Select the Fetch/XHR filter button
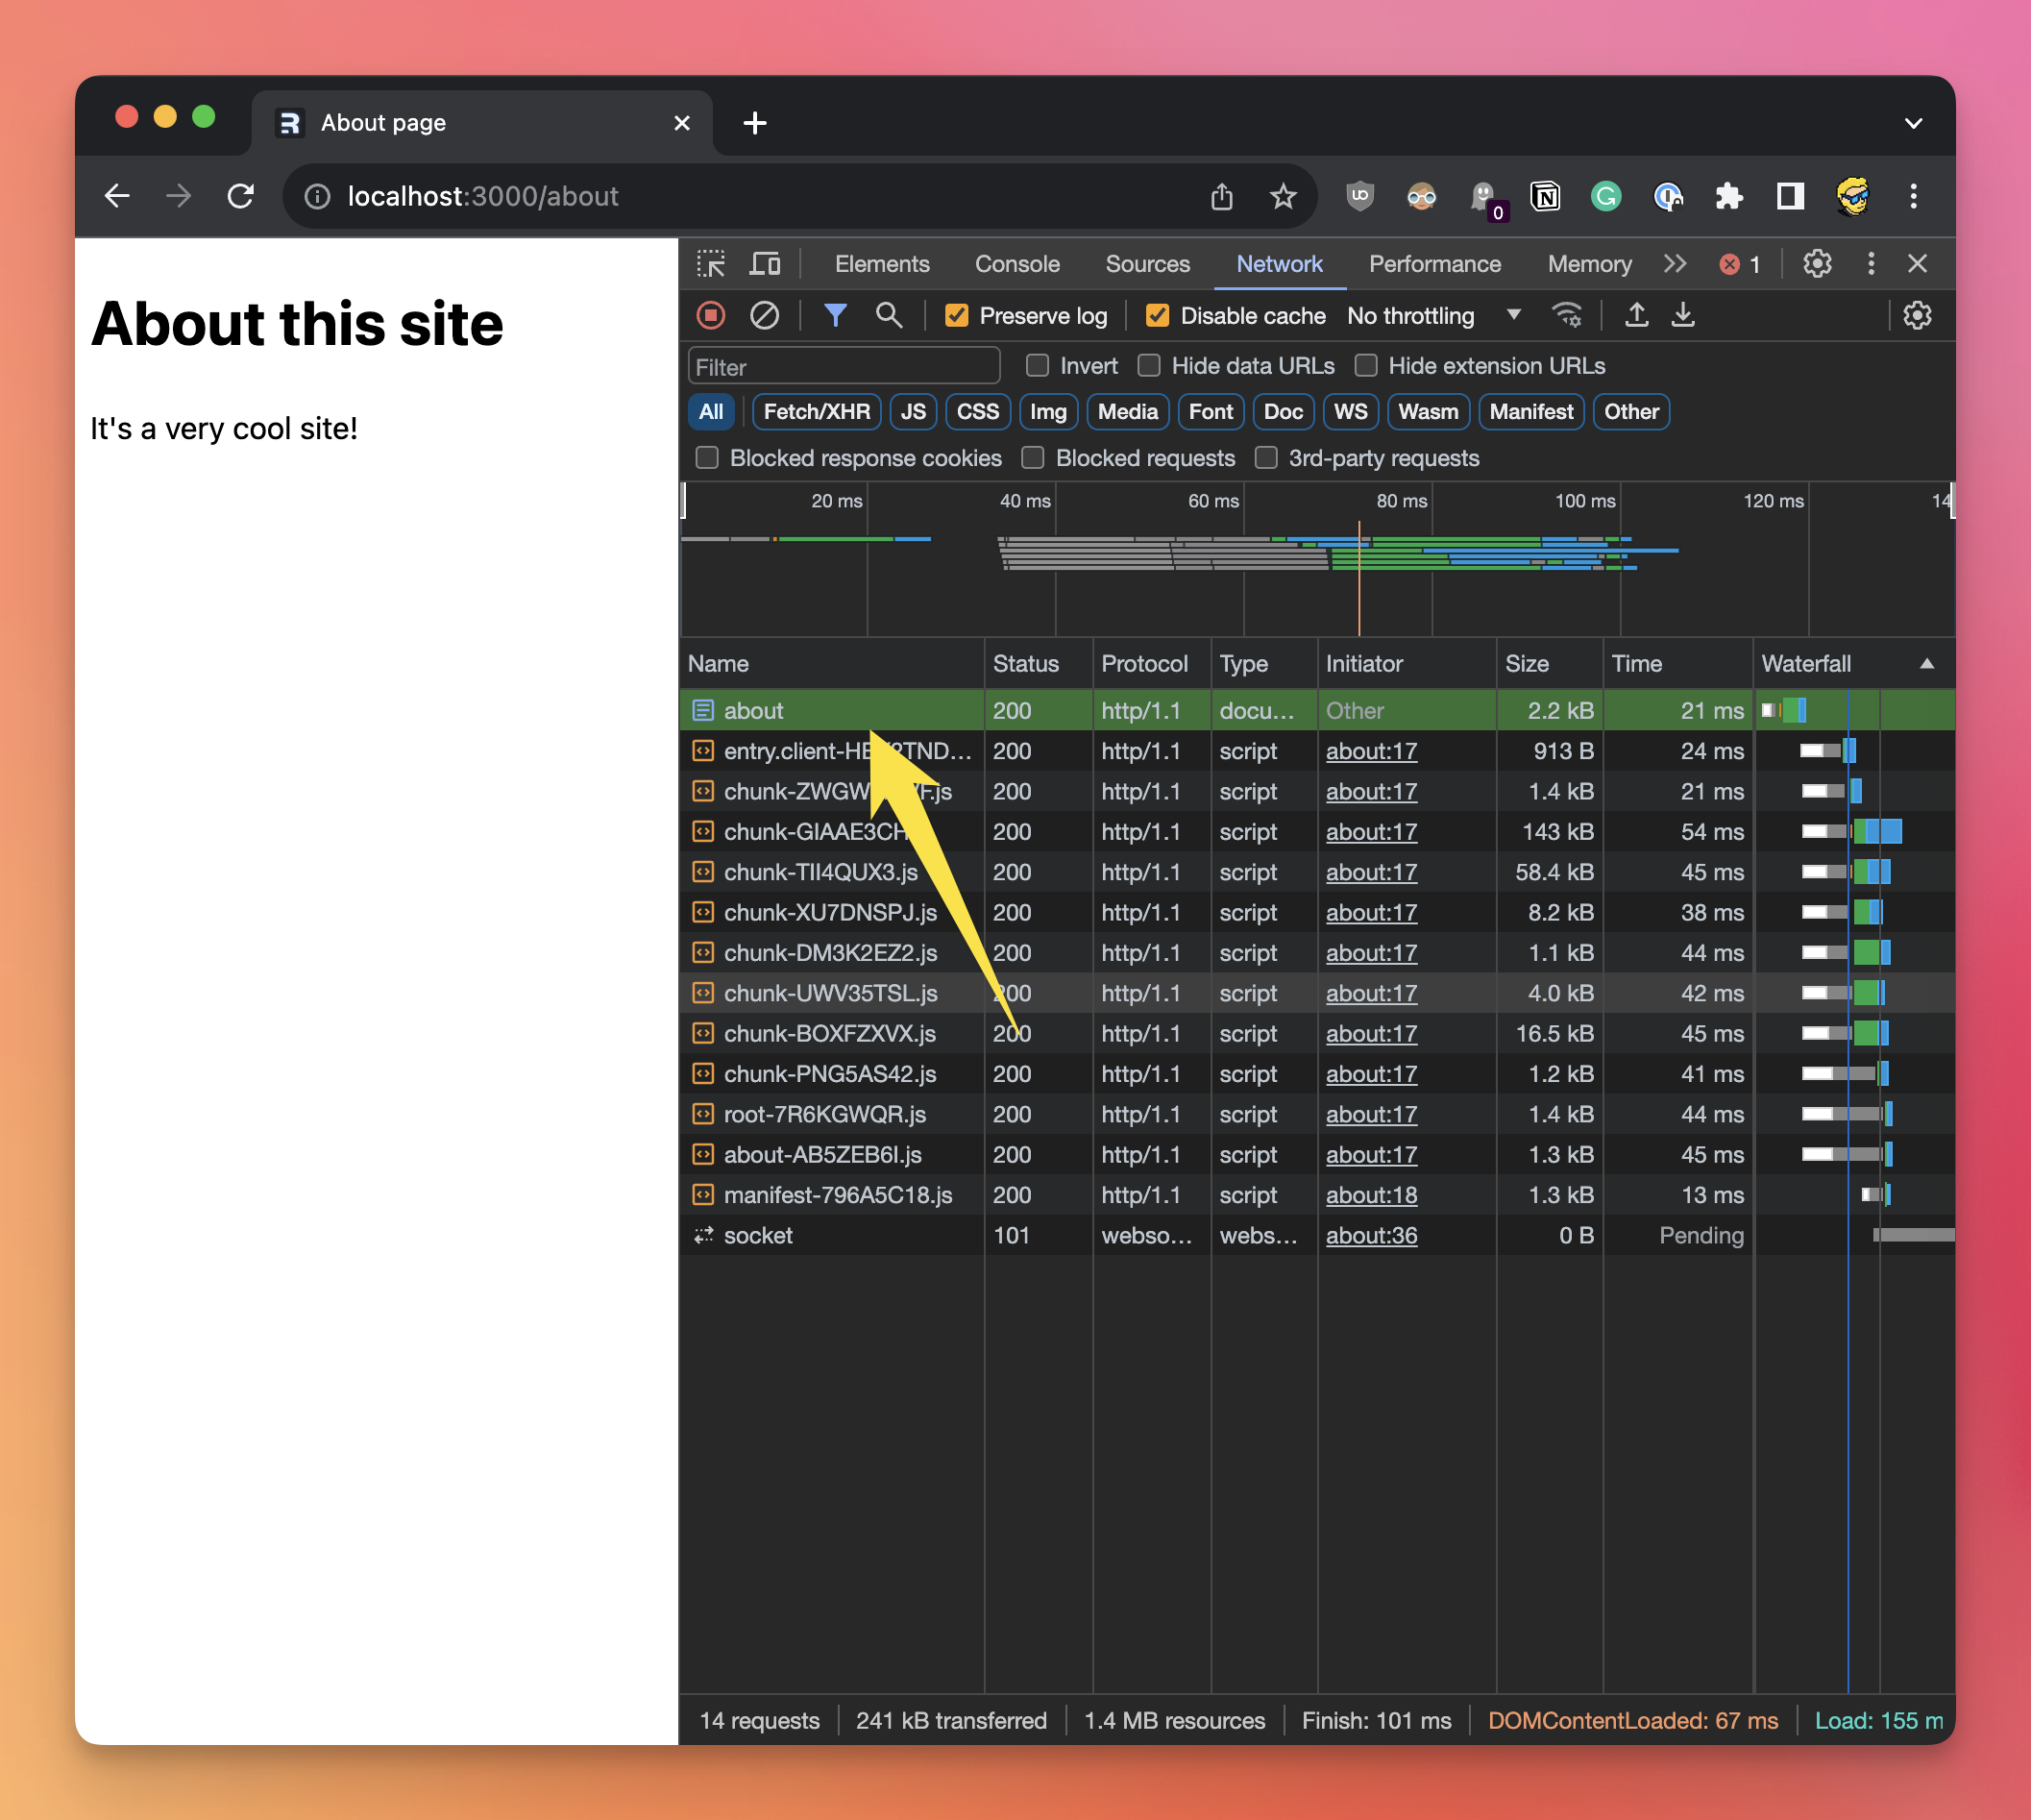 [x=816, y=412]
